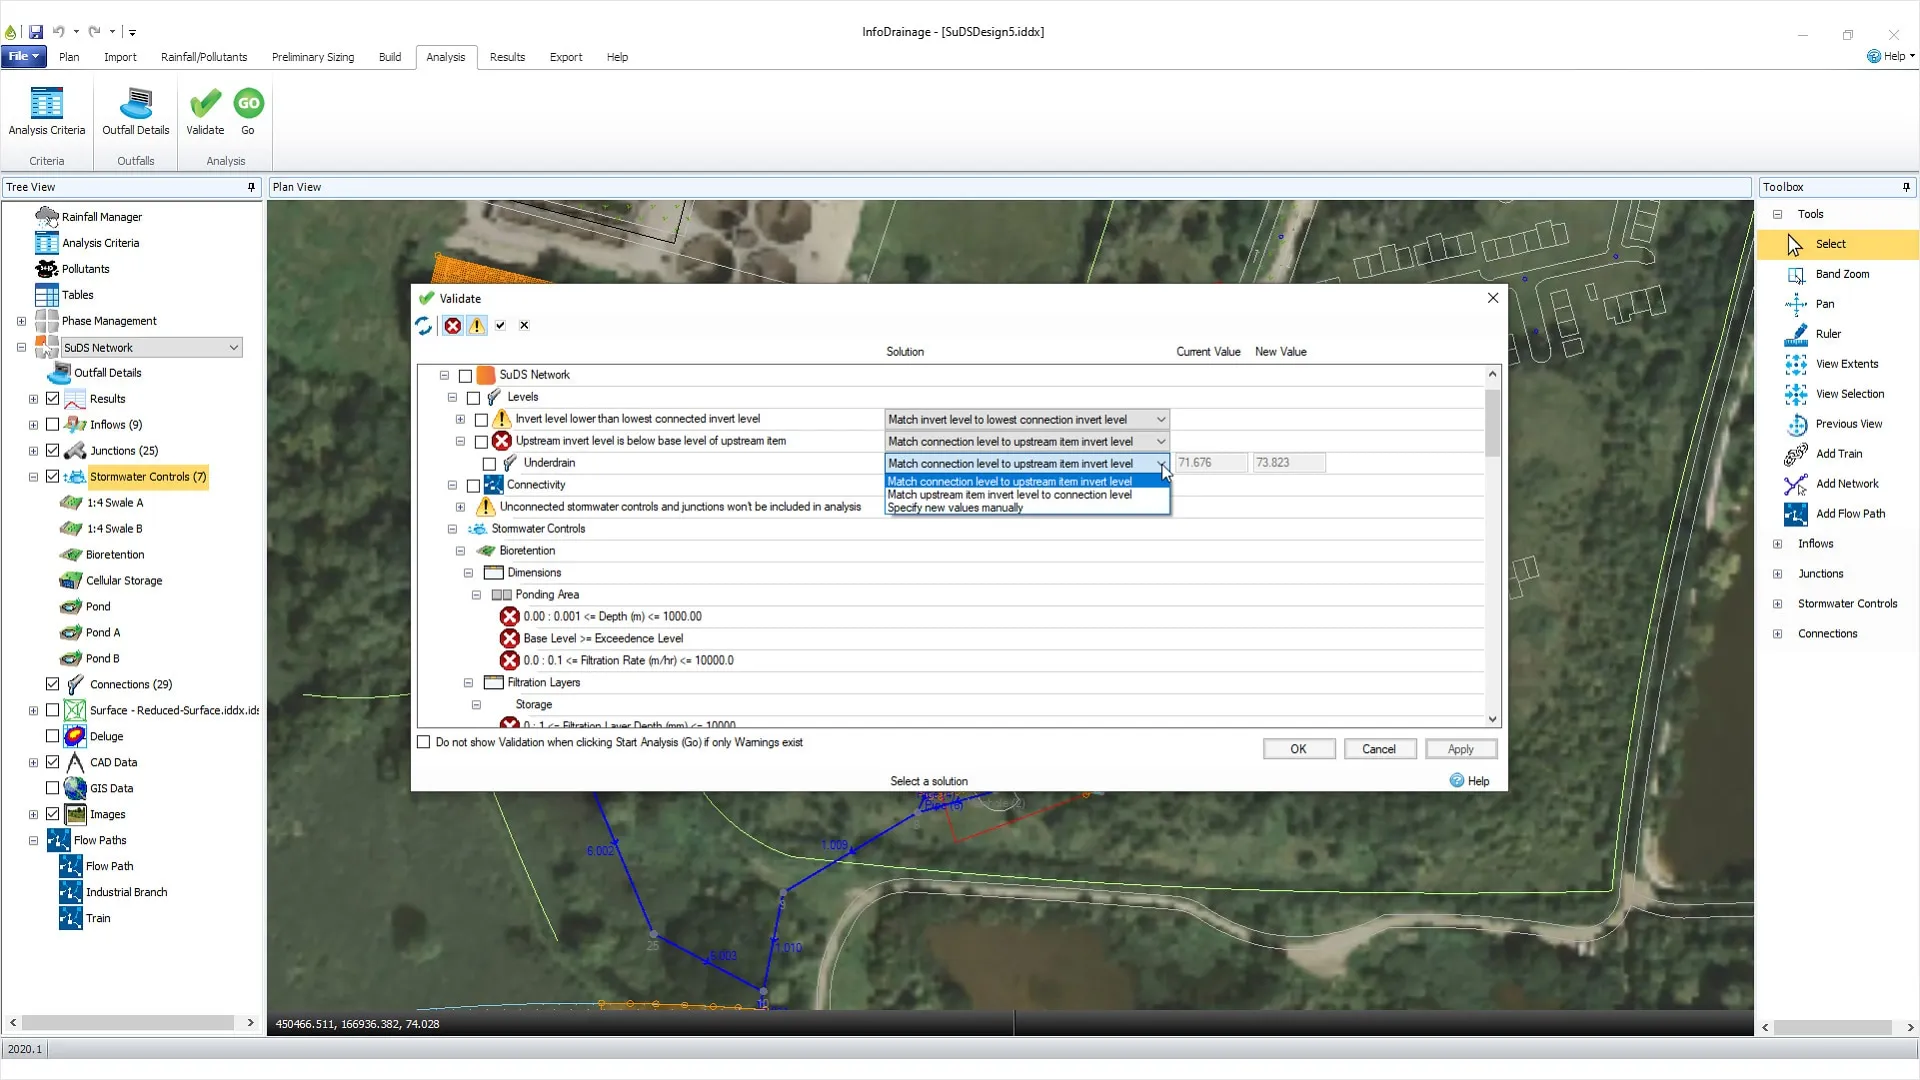This screenshot has width=1920, height=1080.
Task: Click Add Flow Path tool
Action: click(x=1849, y=514)
